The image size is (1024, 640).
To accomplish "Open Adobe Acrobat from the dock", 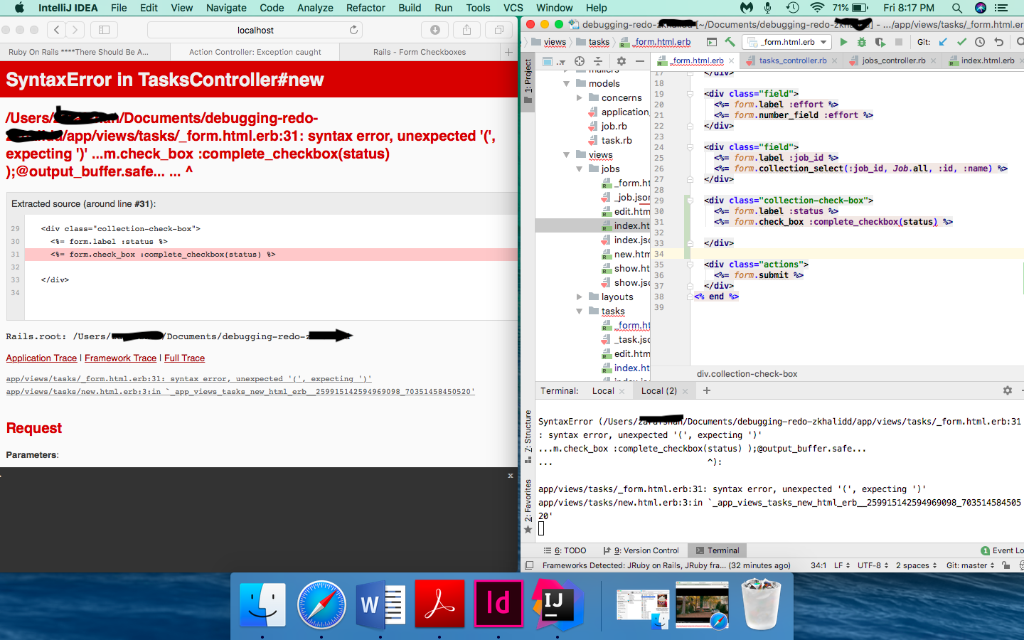I will [440, 604].
